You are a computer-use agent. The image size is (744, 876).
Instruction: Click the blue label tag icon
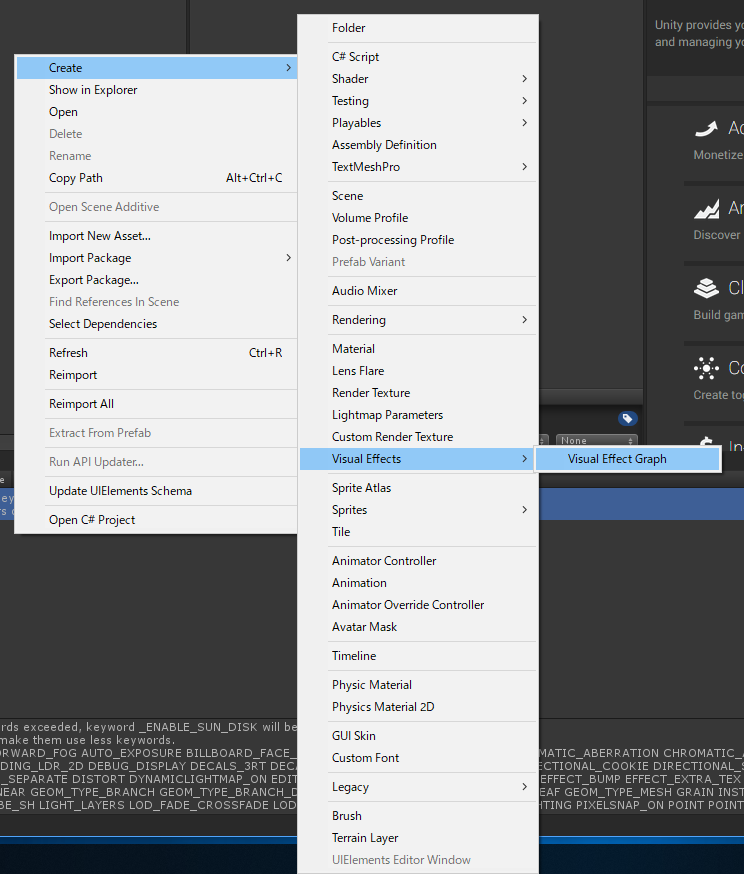point(628,418)
